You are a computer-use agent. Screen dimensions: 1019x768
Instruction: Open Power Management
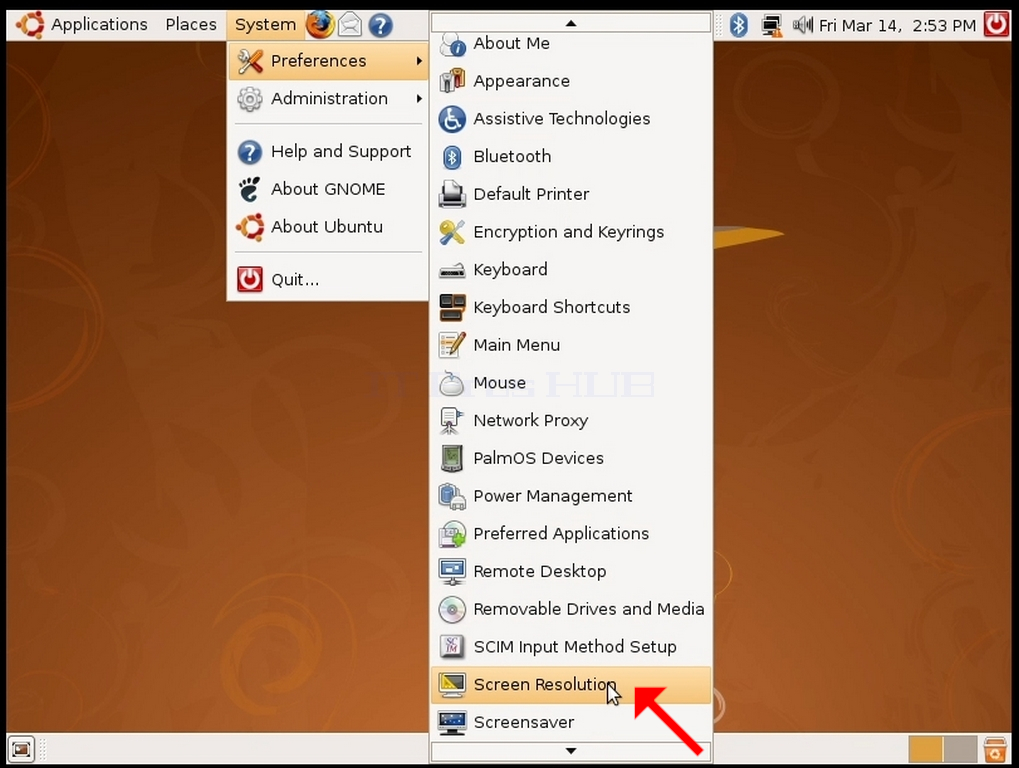pos(571,496)
